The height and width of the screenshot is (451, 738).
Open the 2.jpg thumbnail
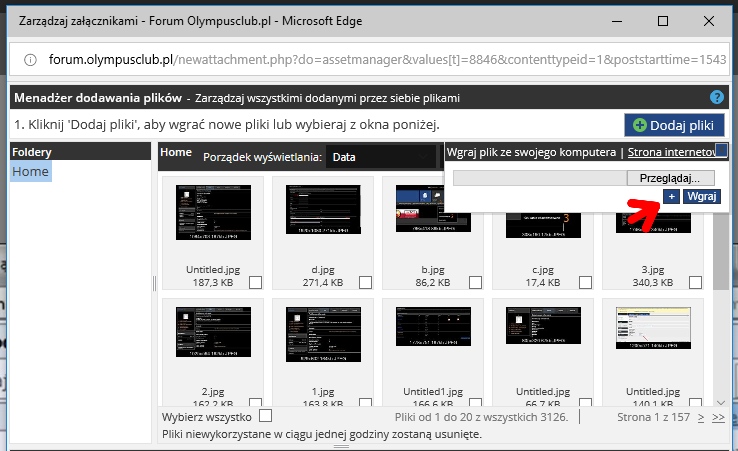(212, 333)
